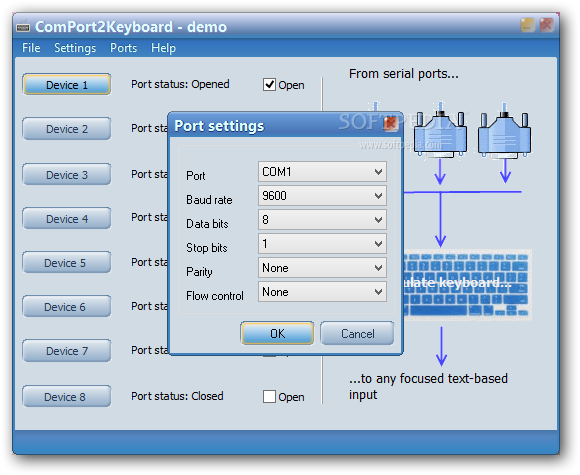Click '...to any focused text-based input' text
Screen dimensions: 580x475
click(x=428, y=387)
